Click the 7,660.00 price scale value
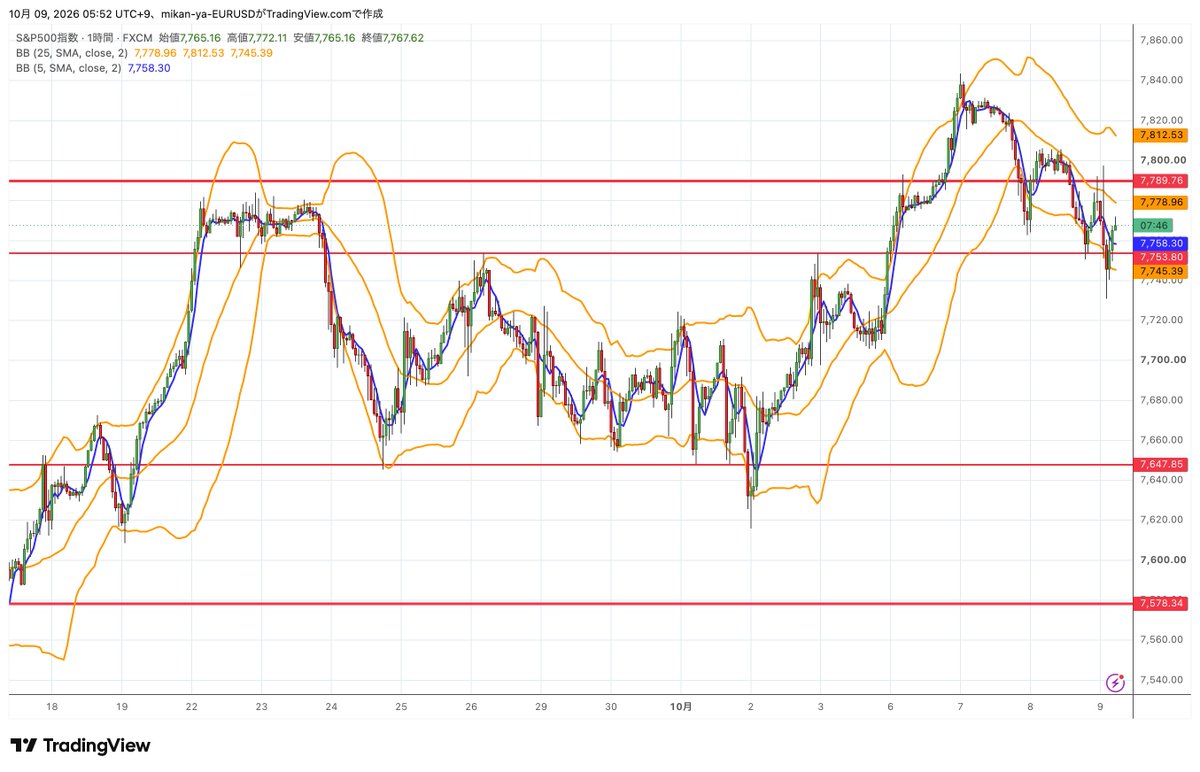 1163,440
